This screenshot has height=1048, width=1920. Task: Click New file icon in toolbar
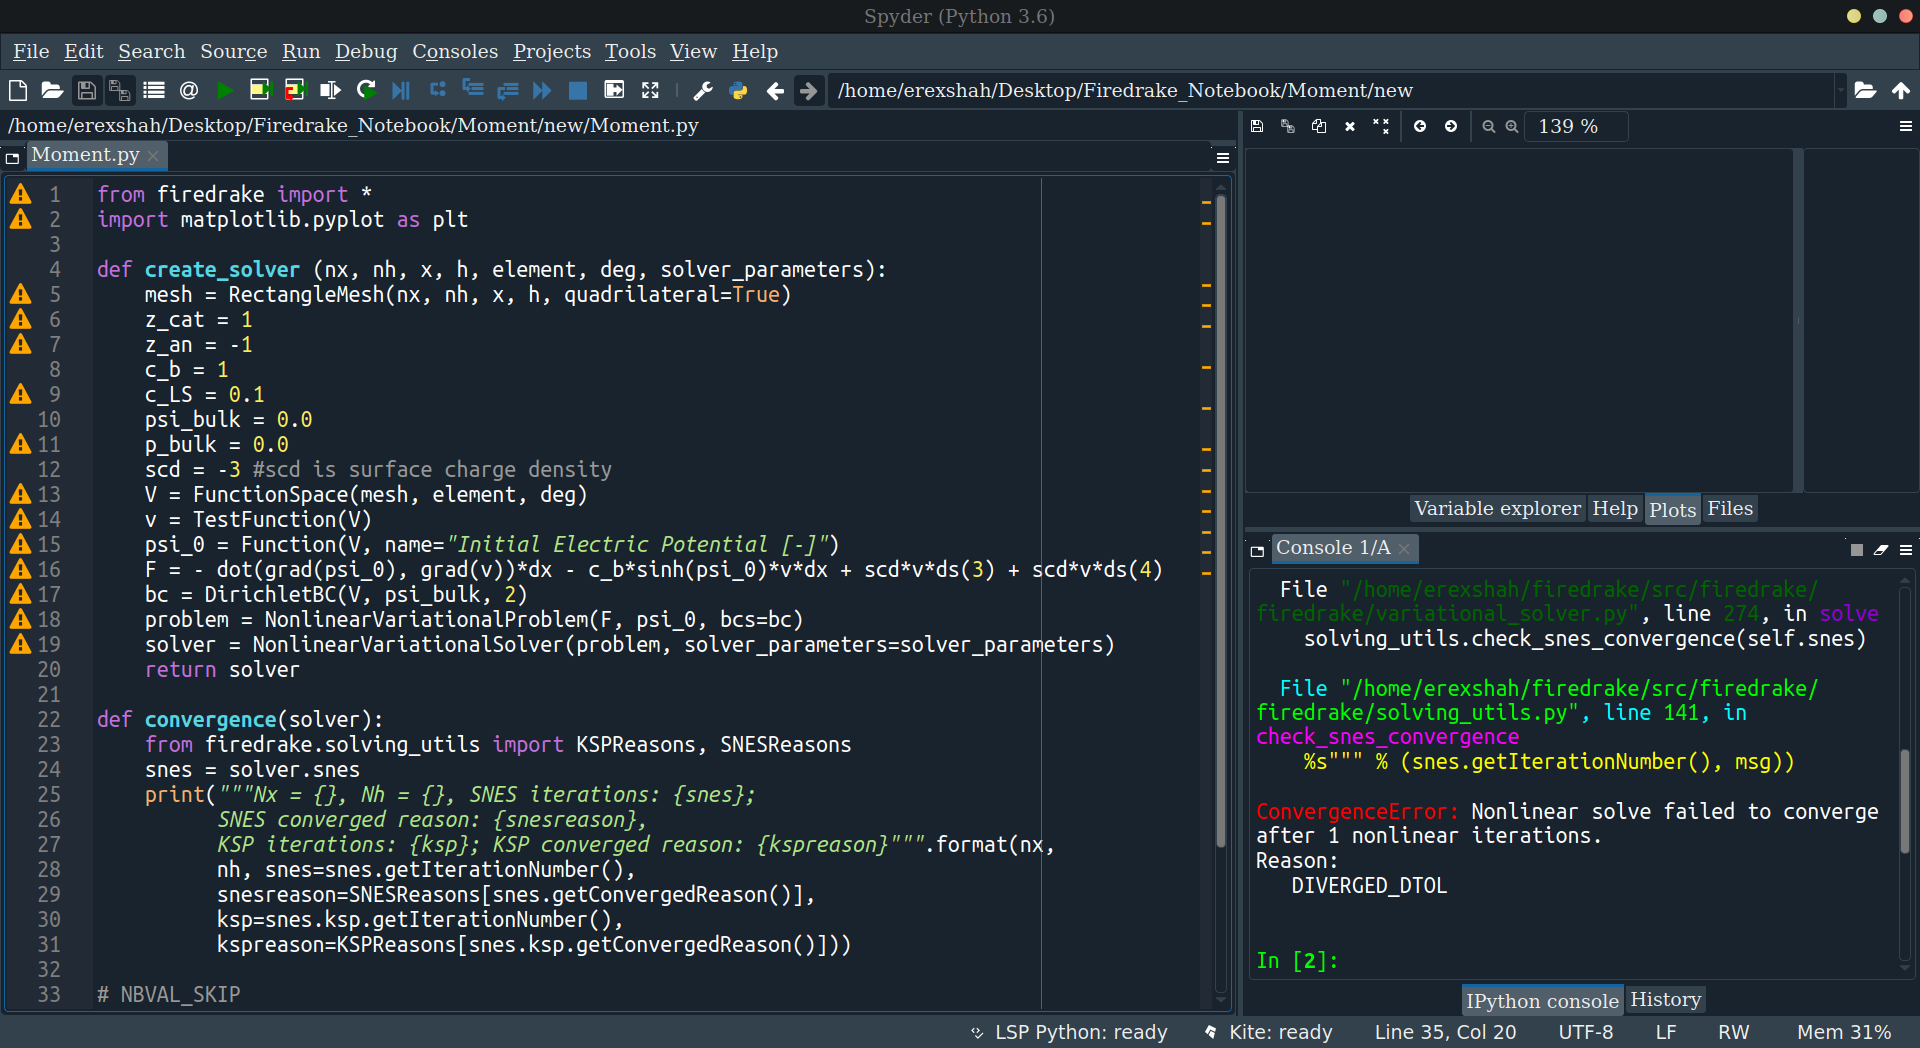click(18, 91)
